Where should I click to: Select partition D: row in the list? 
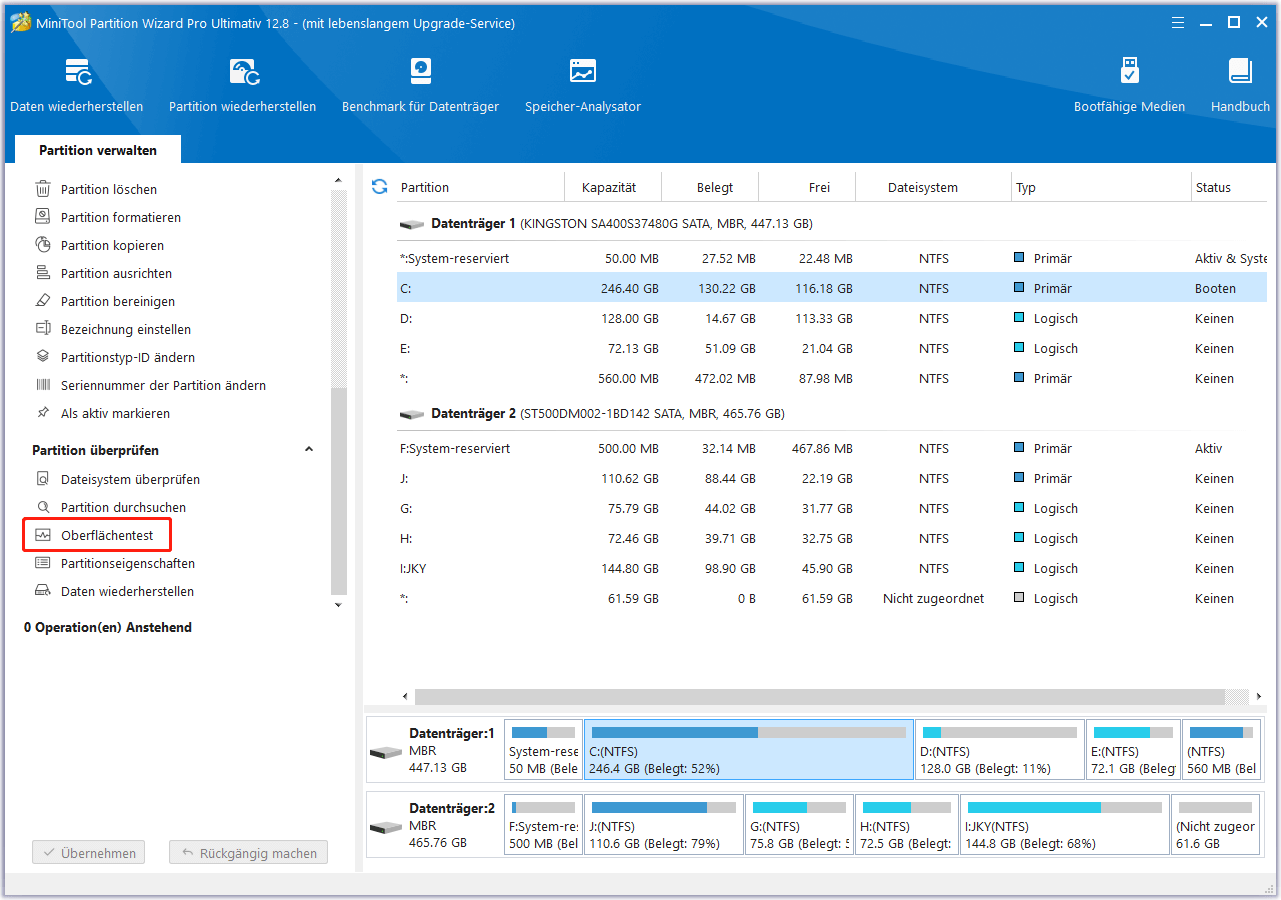(x=831, y=318)
